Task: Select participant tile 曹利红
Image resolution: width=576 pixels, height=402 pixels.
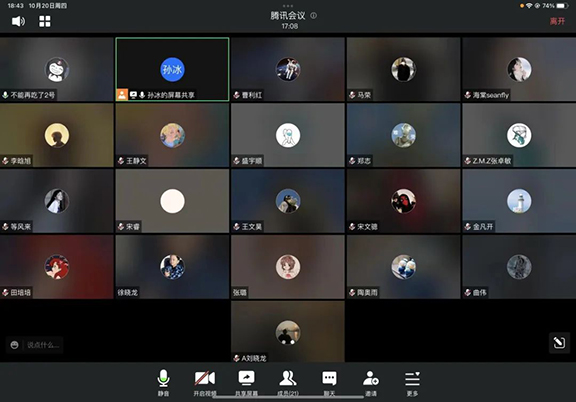Action: 288,69
